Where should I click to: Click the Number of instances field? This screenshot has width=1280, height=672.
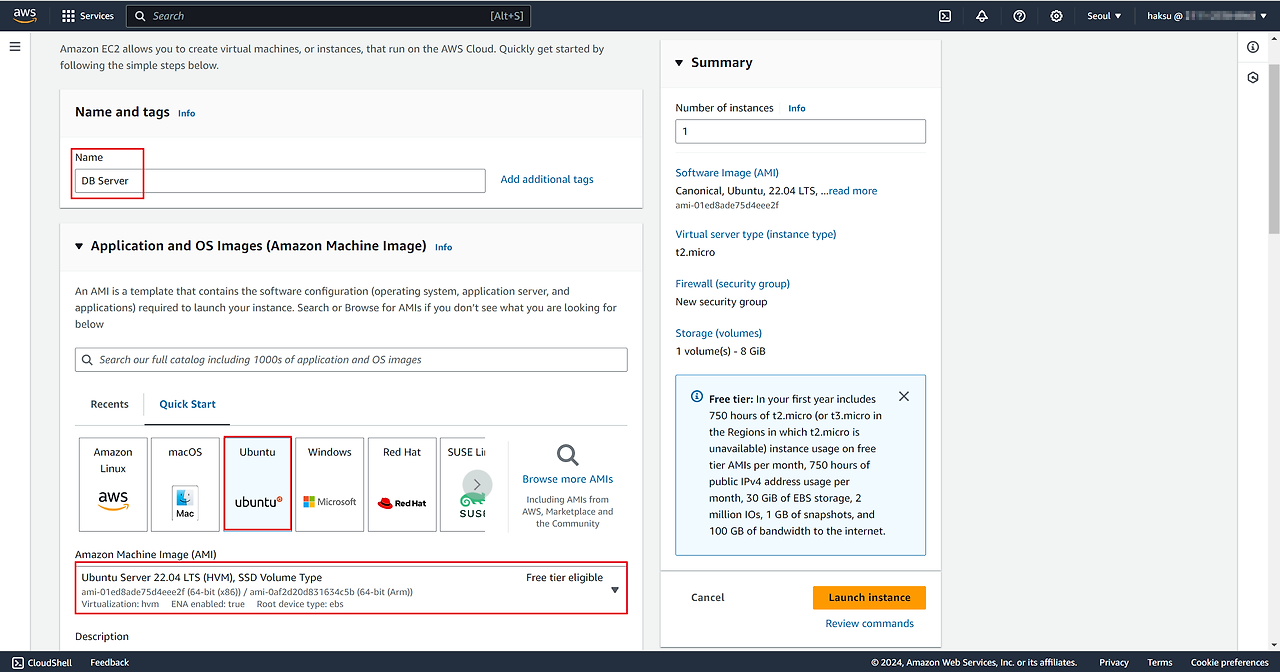[800, 131]
